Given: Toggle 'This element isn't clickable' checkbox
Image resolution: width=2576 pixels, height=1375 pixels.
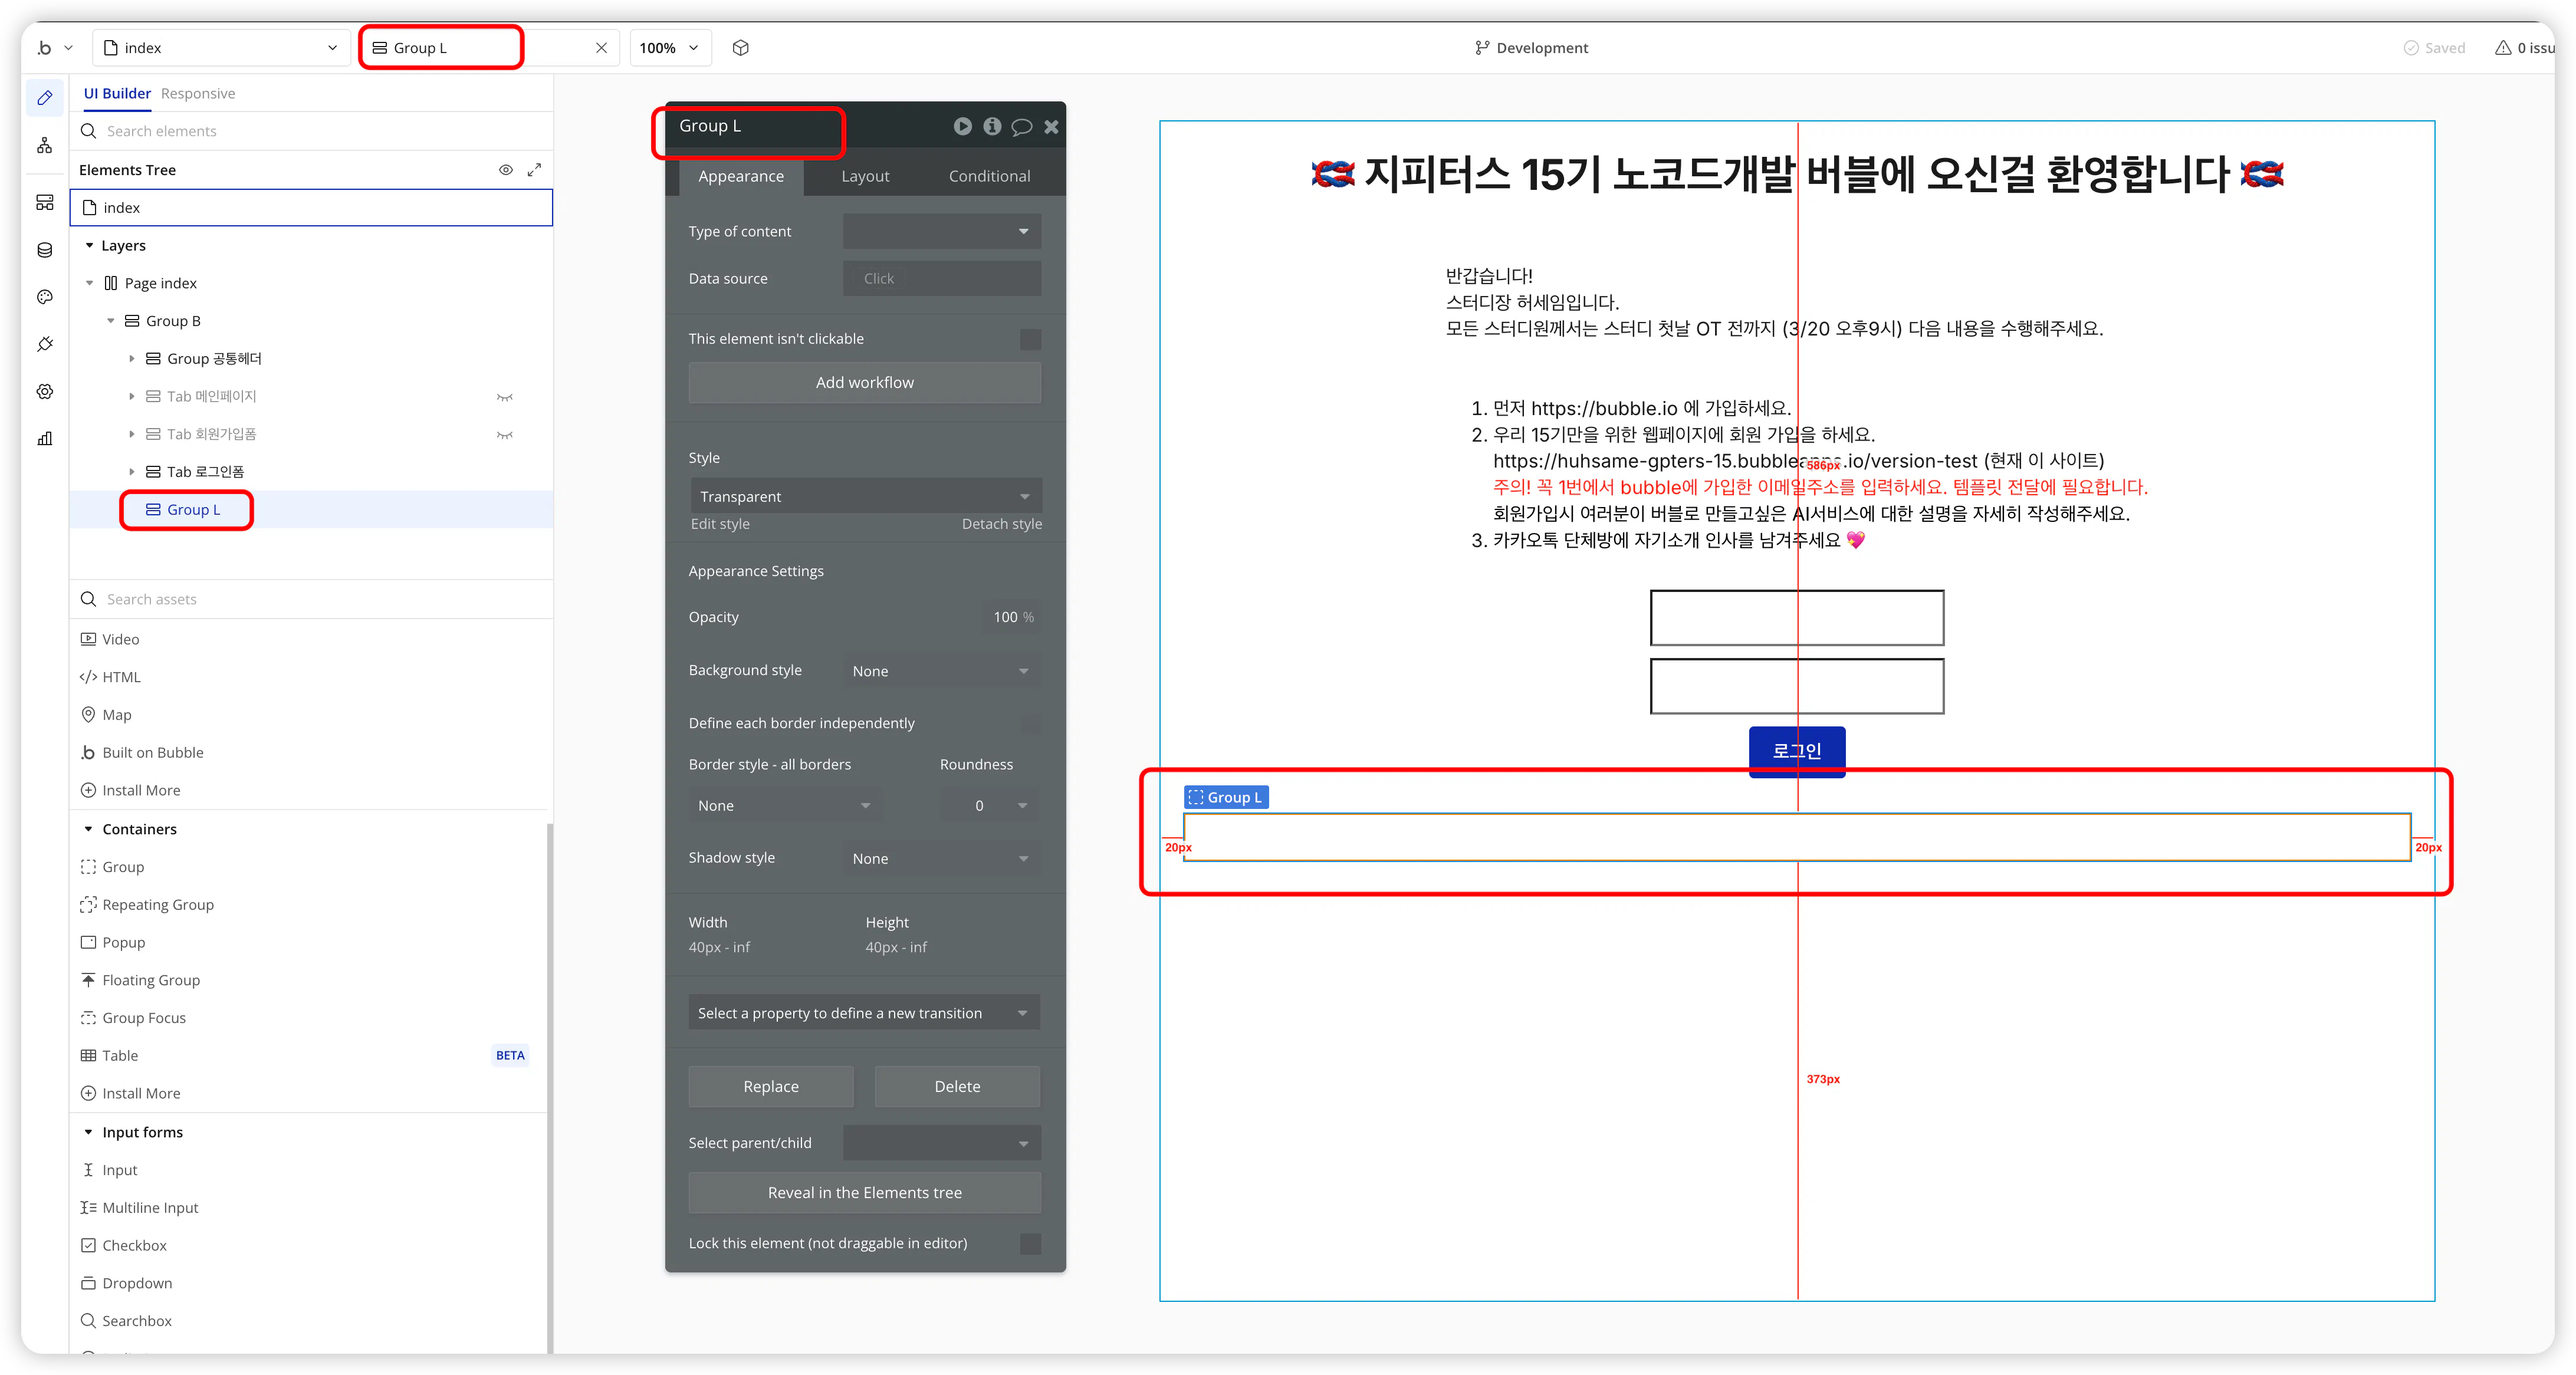Looking at the screenshot, I should point(1030,339).
